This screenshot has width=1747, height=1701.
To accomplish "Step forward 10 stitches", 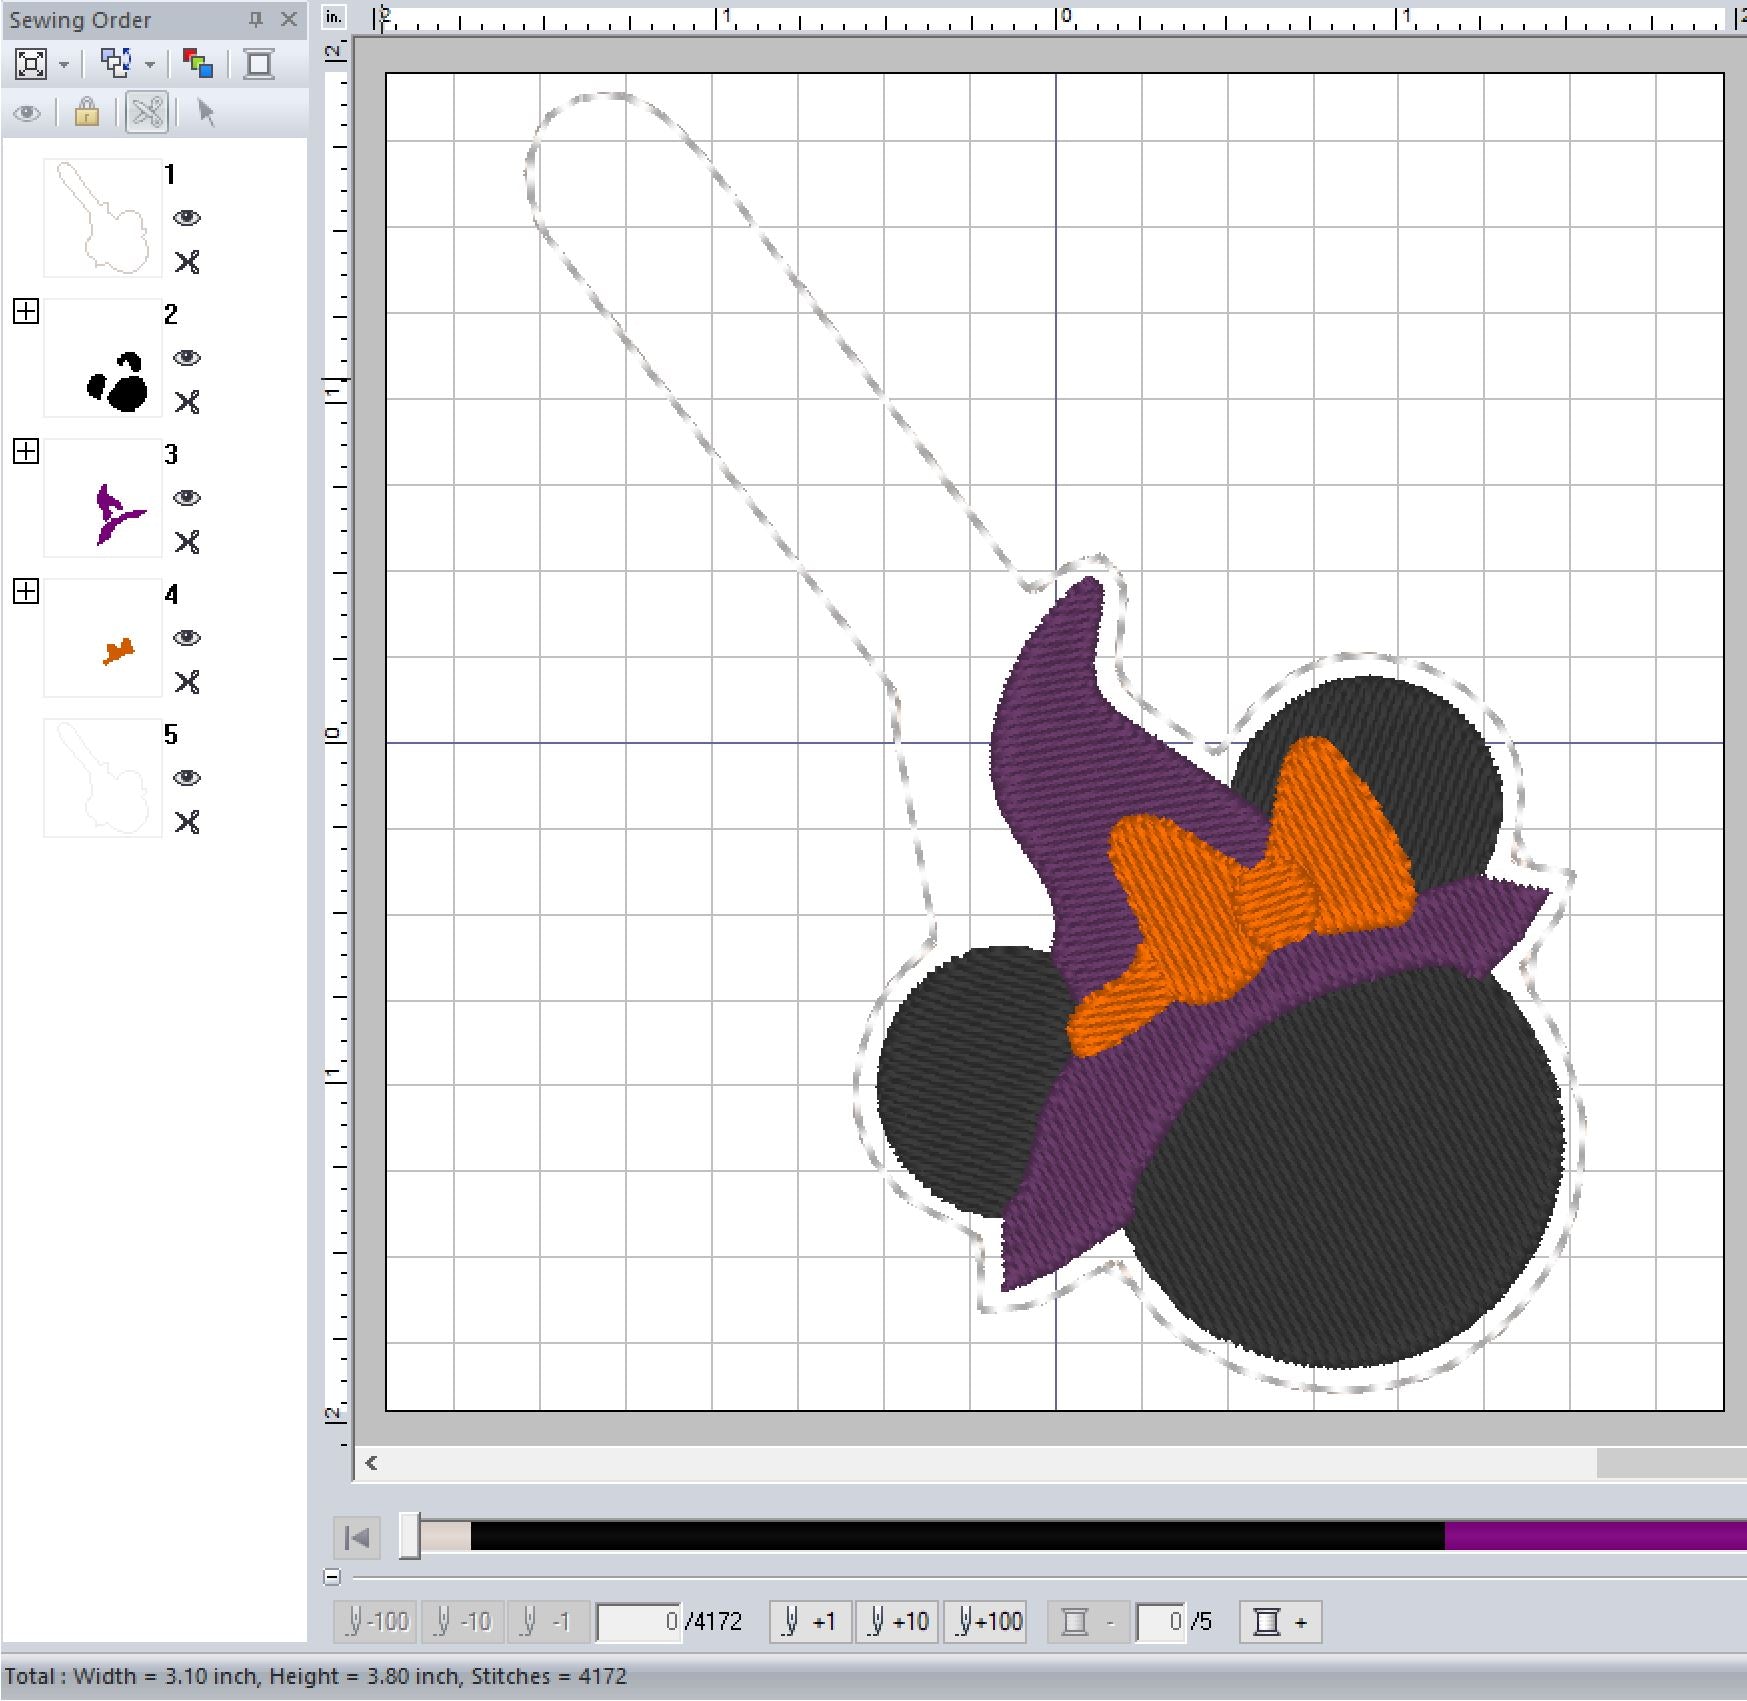I will pyautogui.click(x=898, y=1622).
